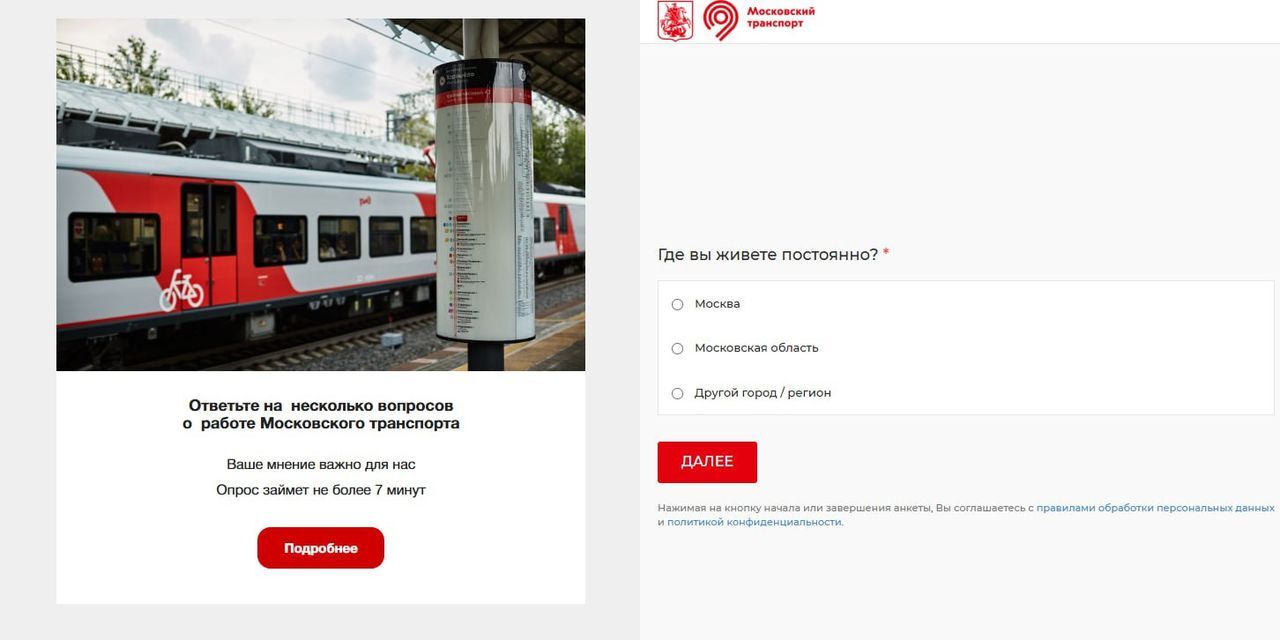
Task: Select the 'Московская область' radio button
Action: tap(677, 348)
